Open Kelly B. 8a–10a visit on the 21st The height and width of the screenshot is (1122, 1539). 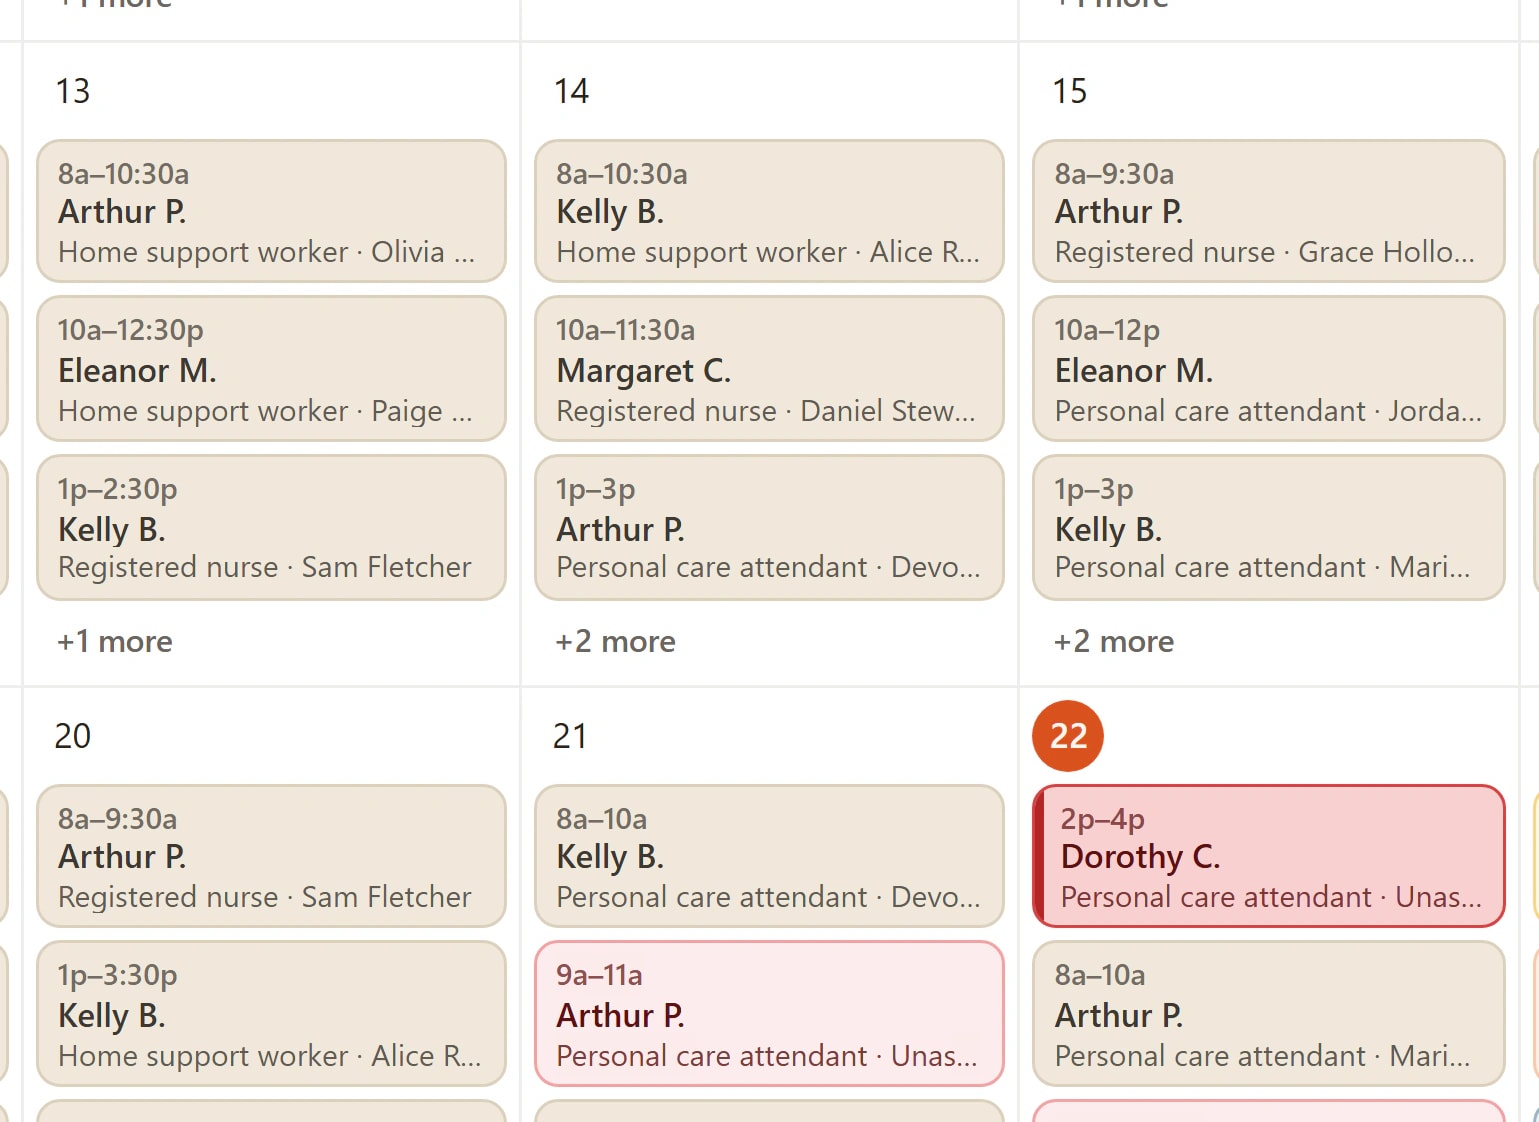[769, 856]
